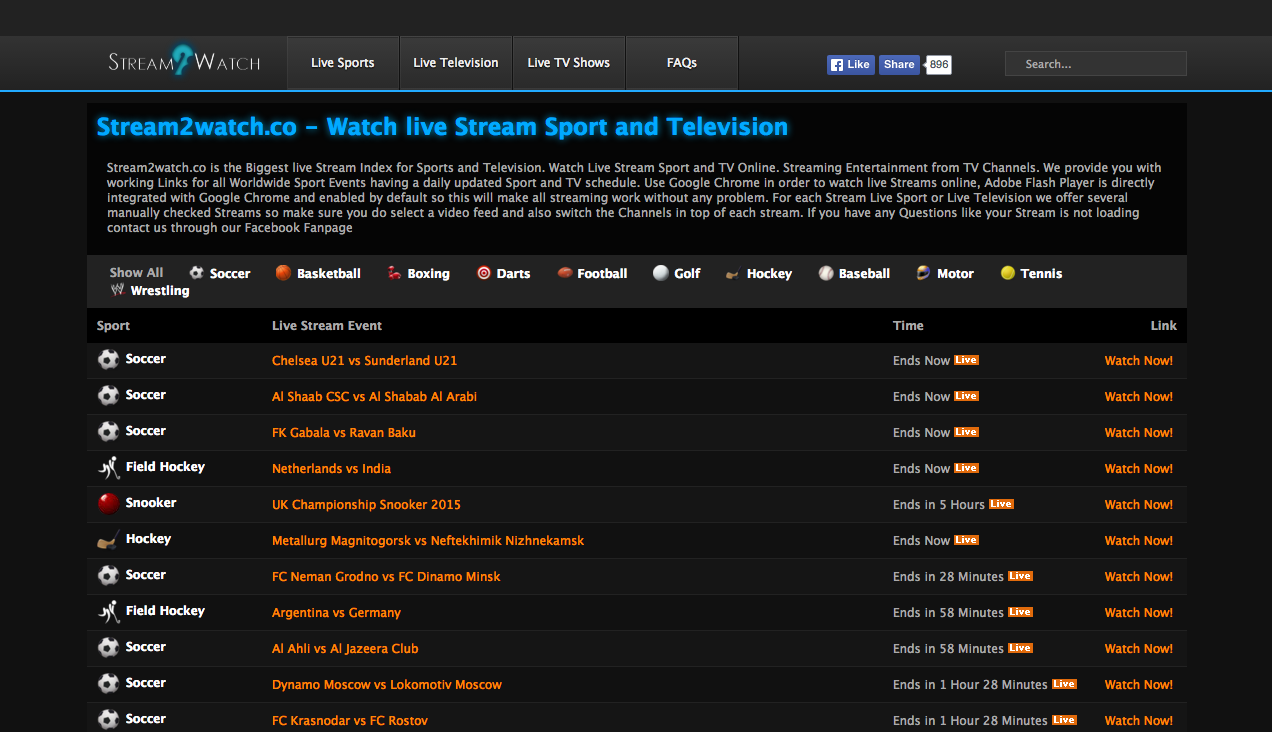Screen dimensions: 1272x732
Task: Go to Live TV Shows tab
Action: click(568, 63)
